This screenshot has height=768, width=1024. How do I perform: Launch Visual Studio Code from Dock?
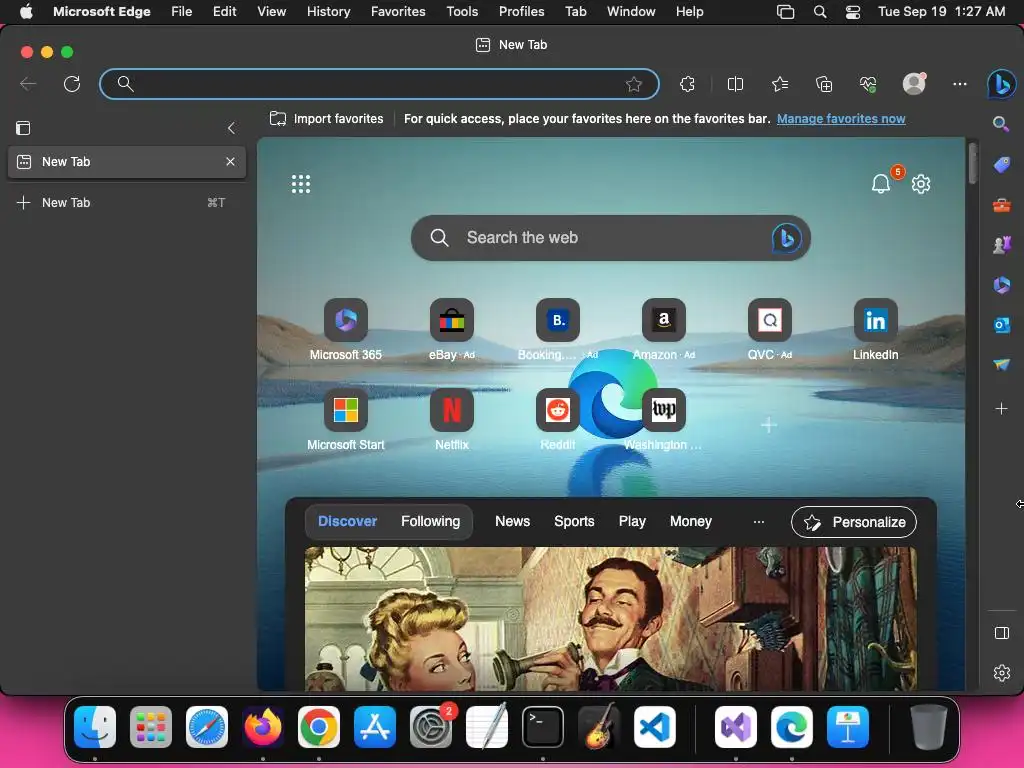pyautogui.click(x=655, y=727)
